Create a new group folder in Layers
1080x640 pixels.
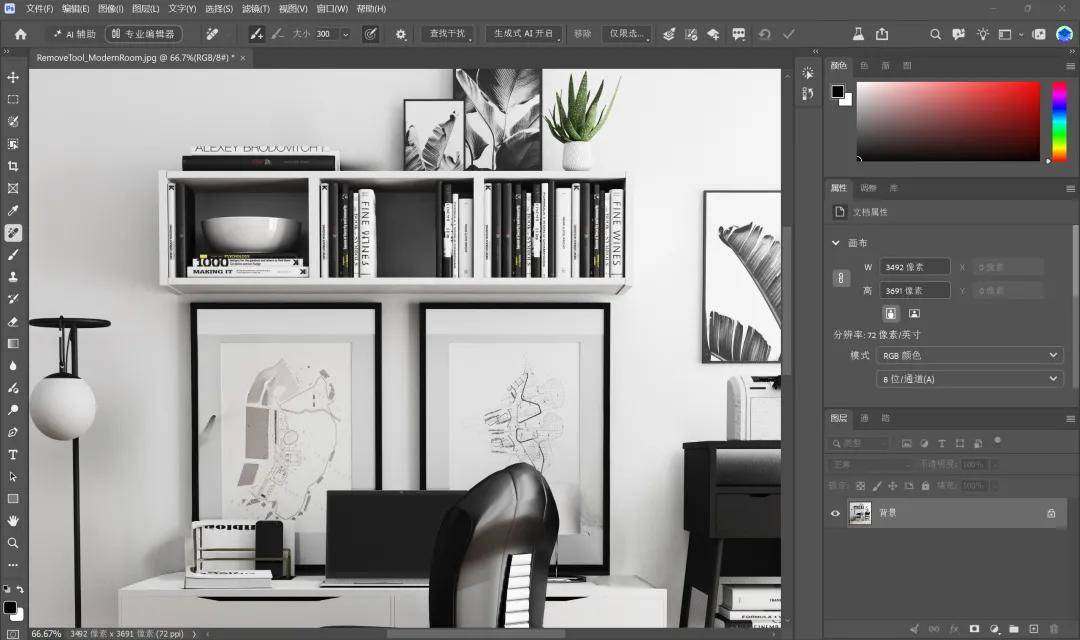[x=1014, y=628]
